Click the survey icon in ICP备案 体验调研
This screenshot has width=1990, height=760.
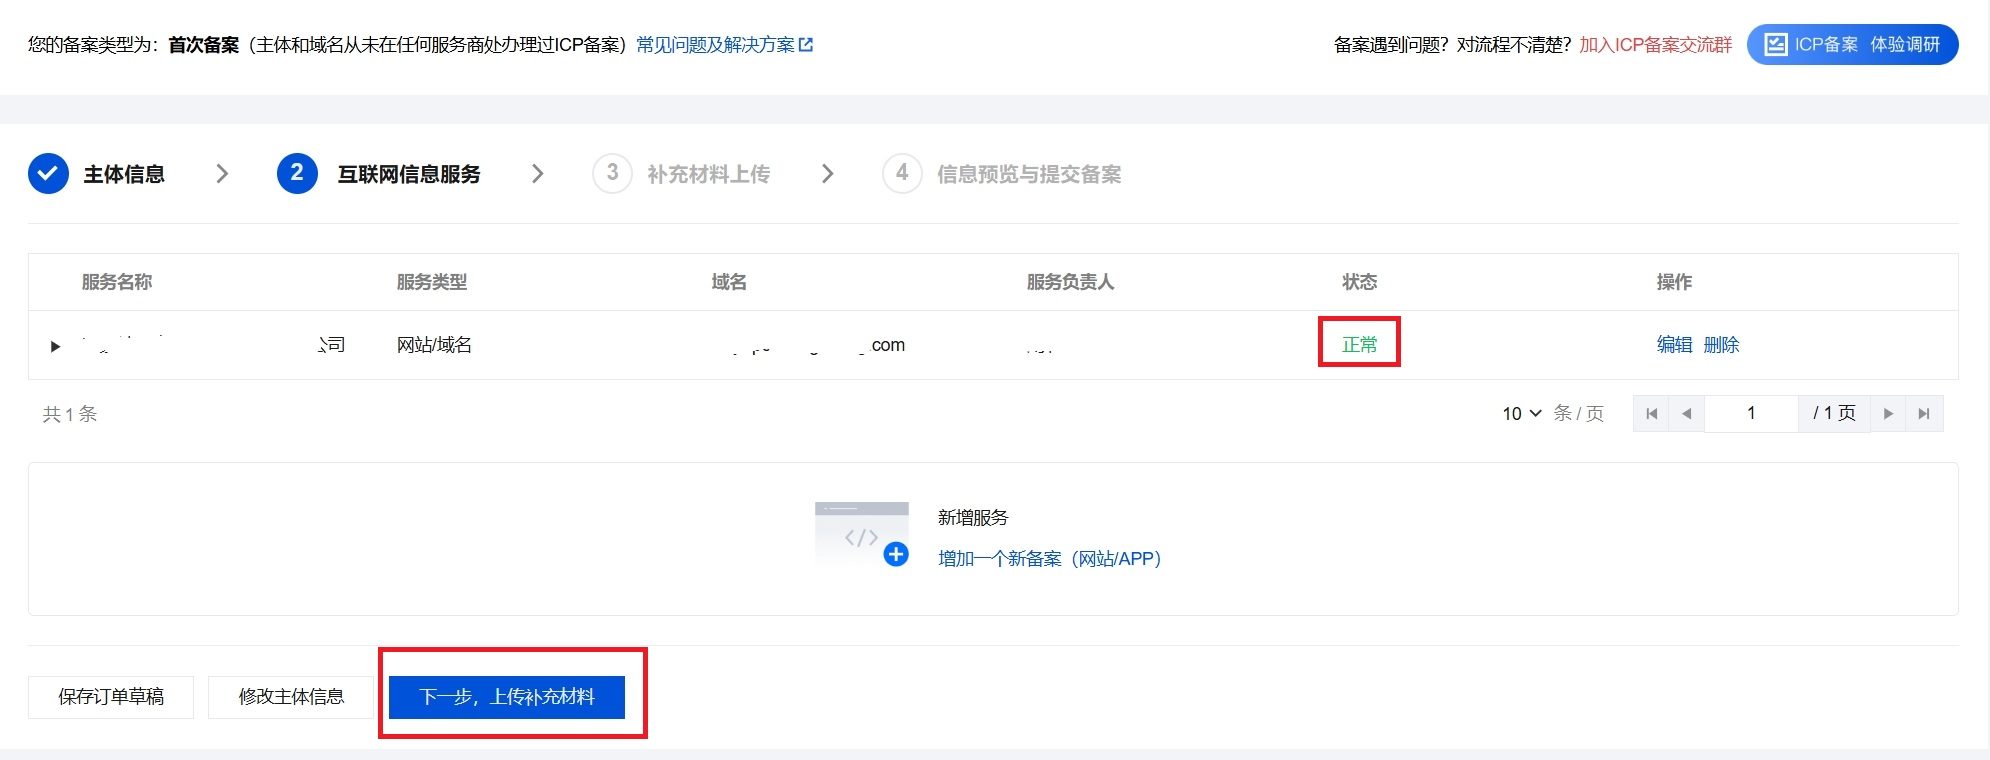coord(1775,45)
